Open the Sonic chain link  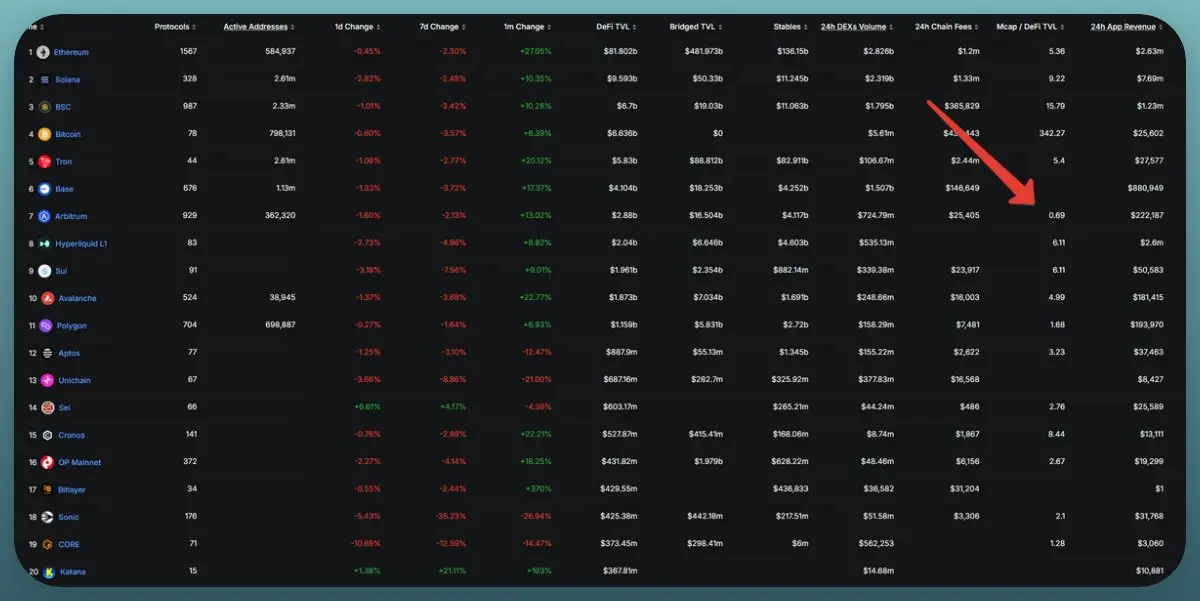[x=68, y=517]
